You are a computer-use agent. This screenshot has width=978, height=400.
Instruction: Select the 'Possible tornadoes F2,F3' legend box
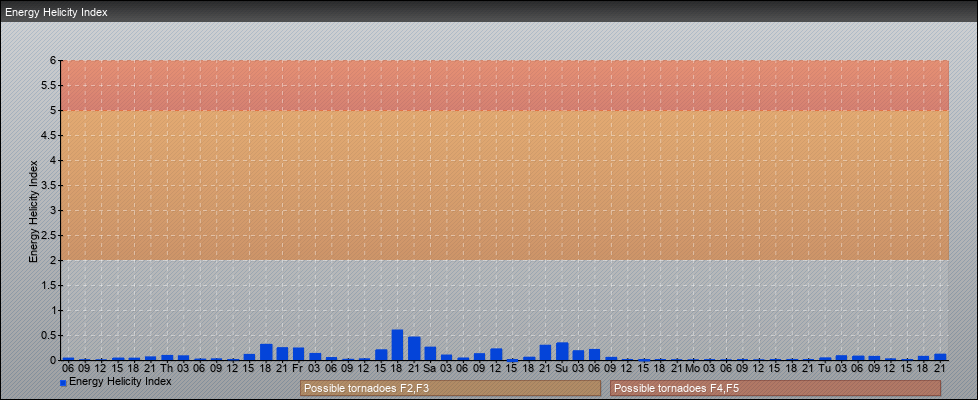pos(450,388)
